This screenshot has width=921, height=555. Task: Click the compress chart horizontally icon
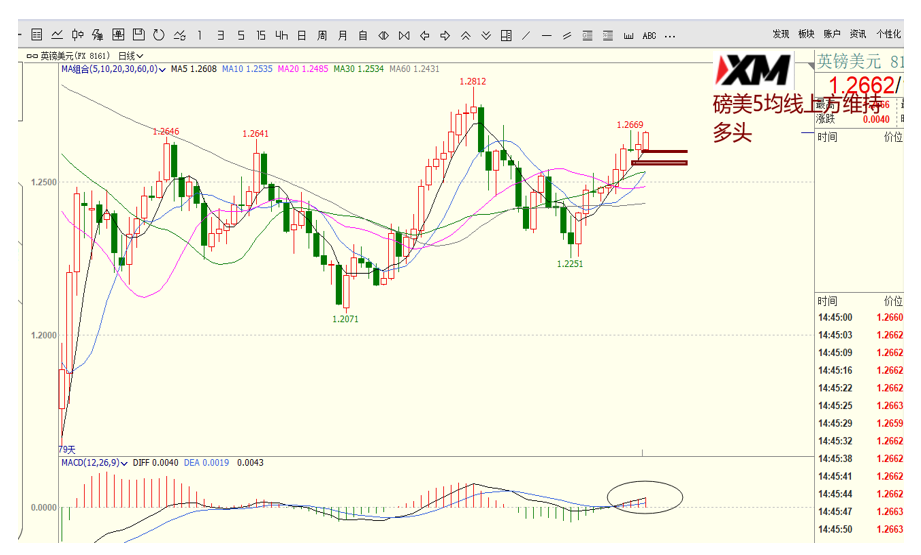tap(384, 35)
